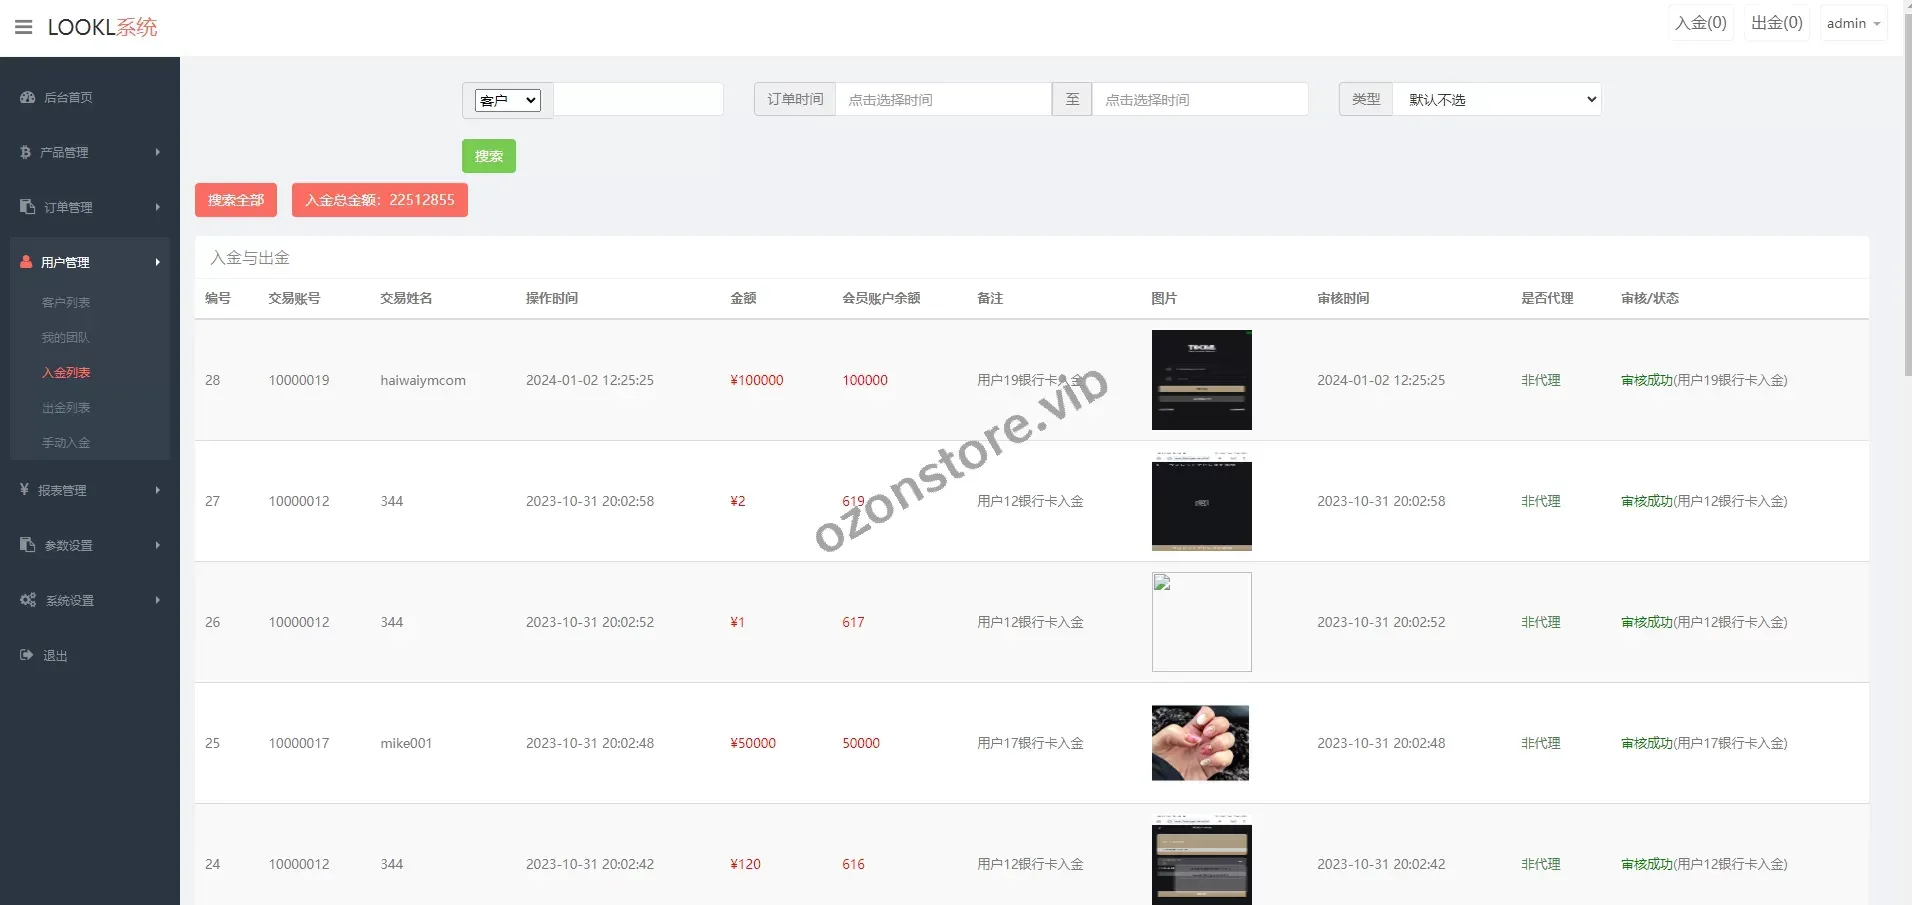Click the red 搜索全部 button

coord(236,200)
